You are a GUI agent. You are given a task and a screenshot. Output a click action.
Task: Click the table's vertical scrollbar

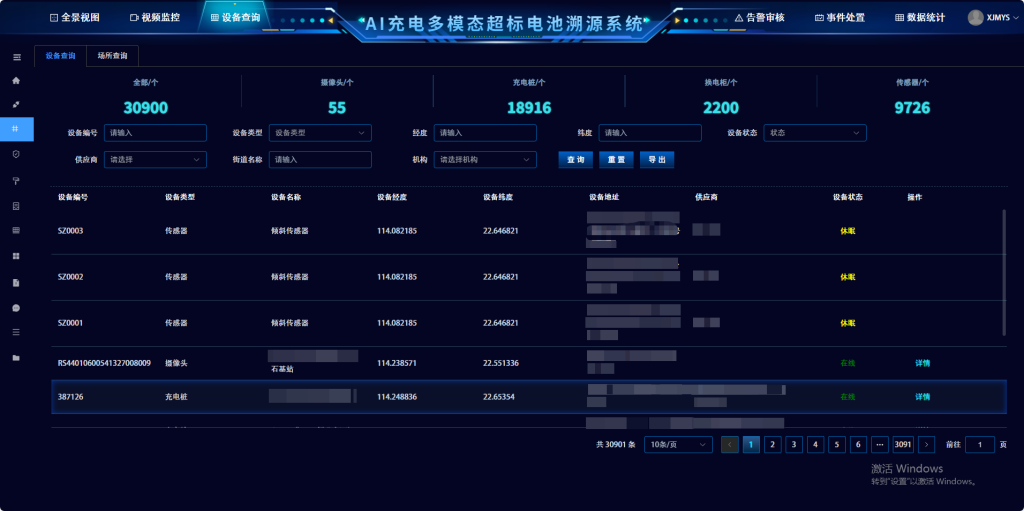[x=1004, y=270]
